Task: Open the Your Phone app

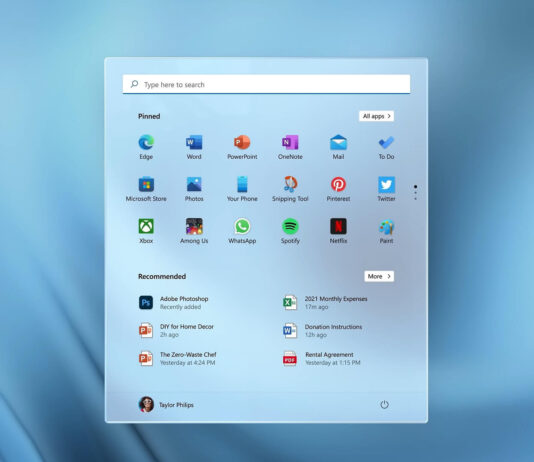Action: pos(242,189)
